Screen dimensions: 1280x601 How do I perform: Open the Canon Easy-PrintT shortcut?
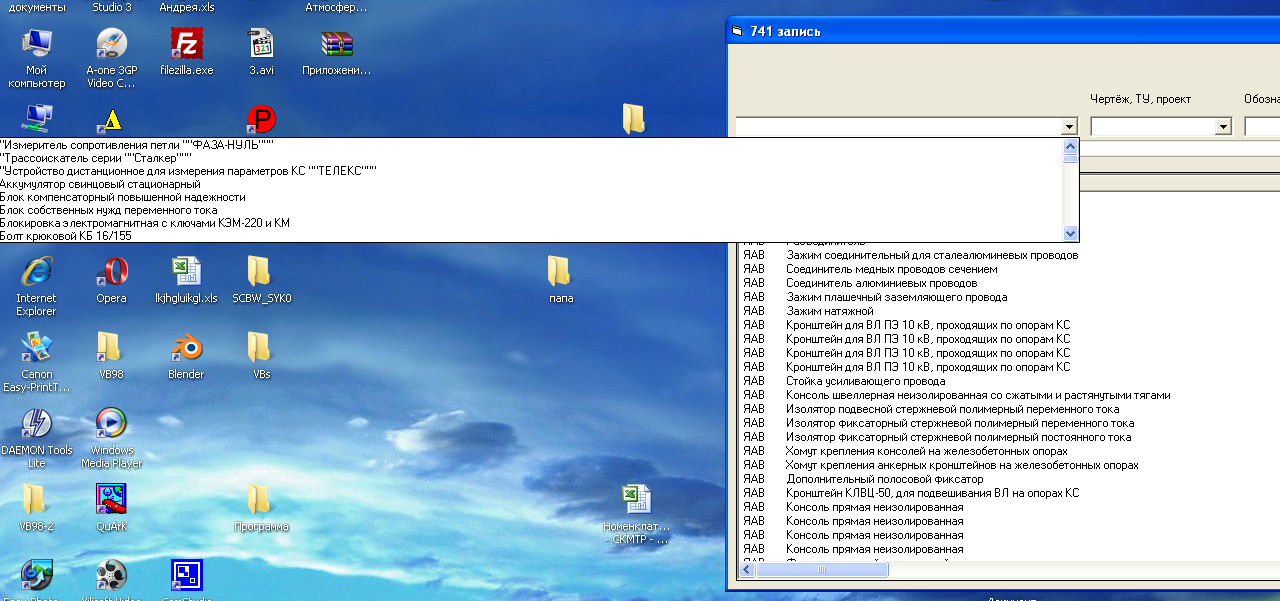37,348
